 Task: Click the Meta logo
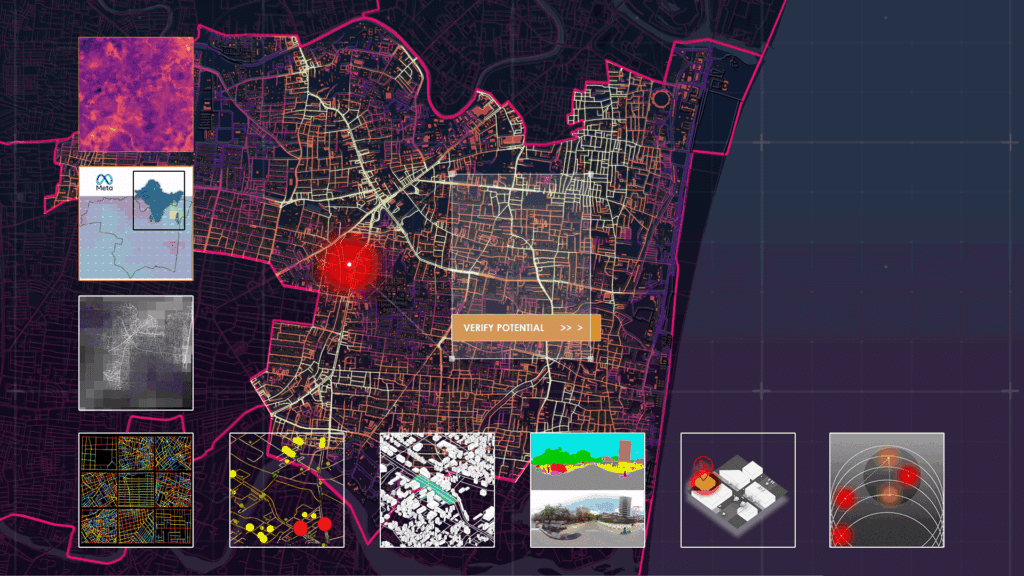[x=104, y=182]
